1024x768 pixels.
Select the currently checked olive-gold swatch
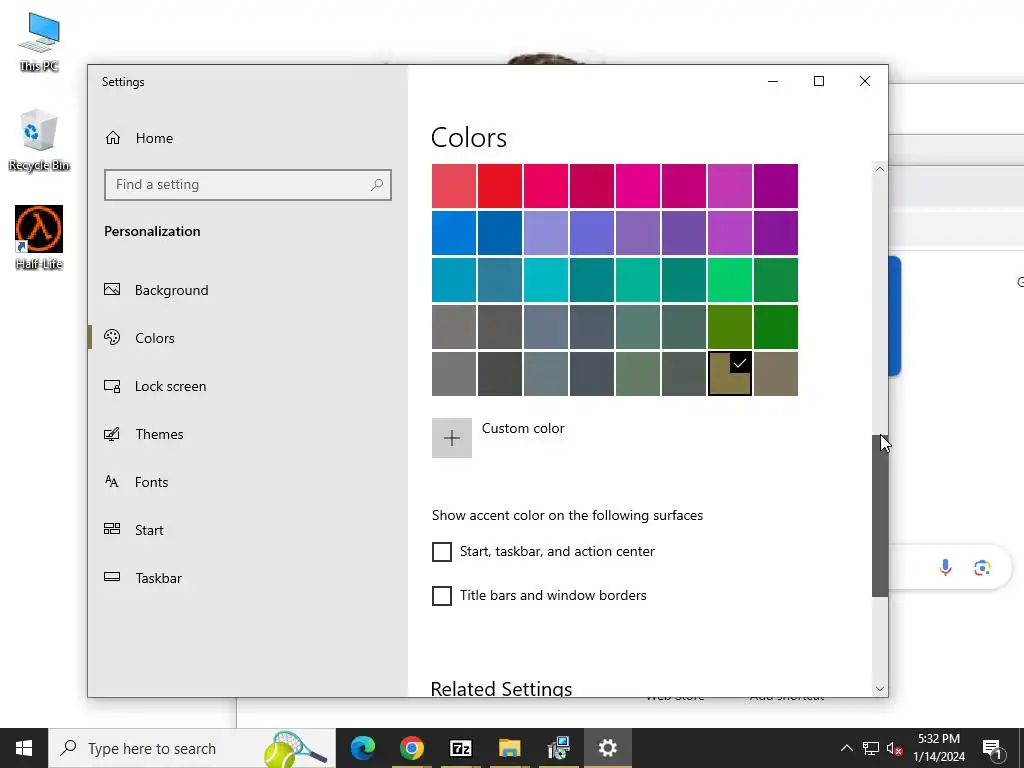pos(729,374)
